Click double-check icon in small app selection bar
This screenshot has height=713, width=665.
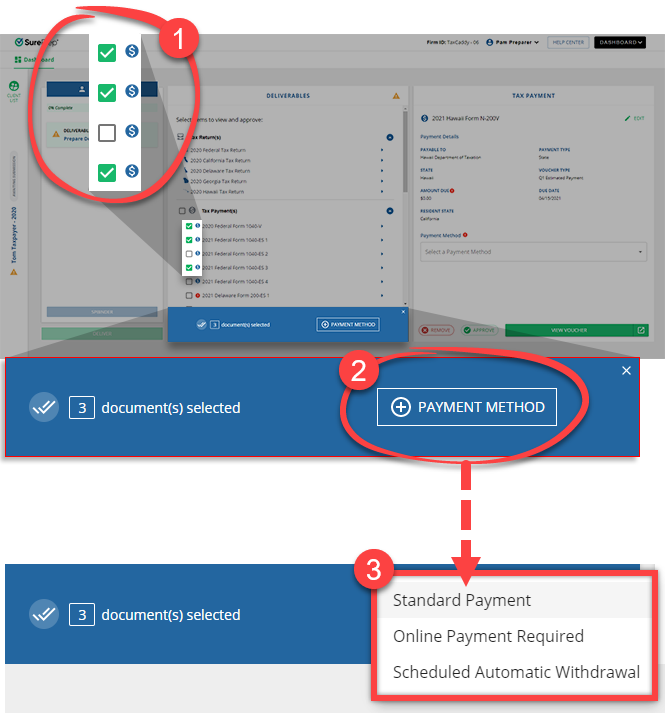202,324
